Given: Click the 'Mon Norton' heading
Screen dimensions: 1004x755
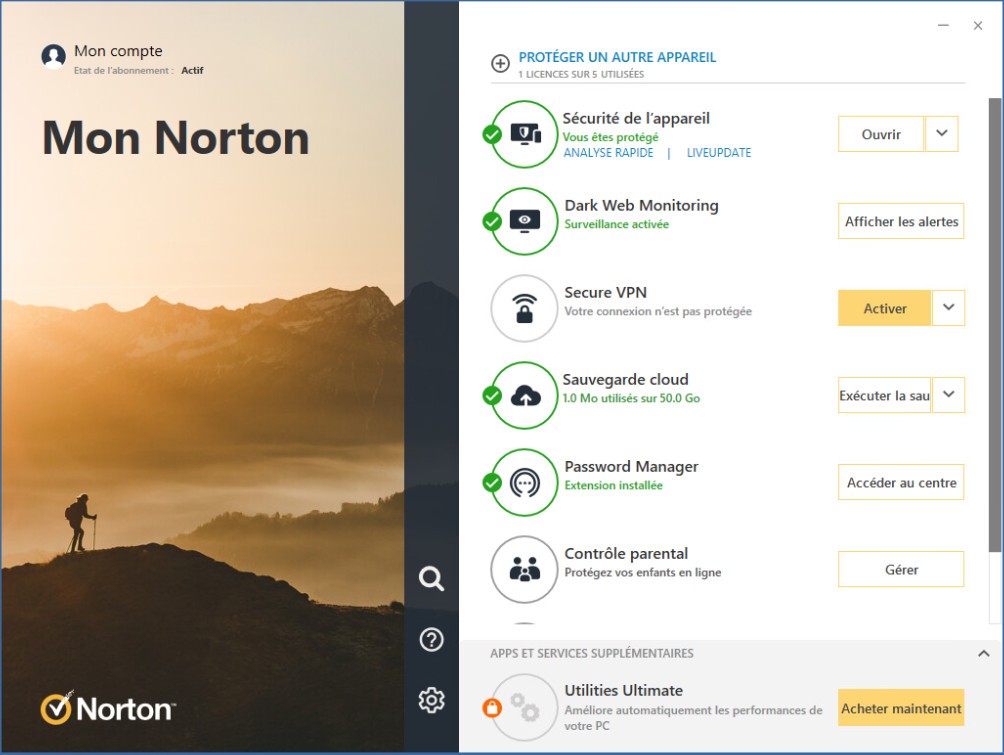Looking at the screenshot, I should tap(175, 138).
